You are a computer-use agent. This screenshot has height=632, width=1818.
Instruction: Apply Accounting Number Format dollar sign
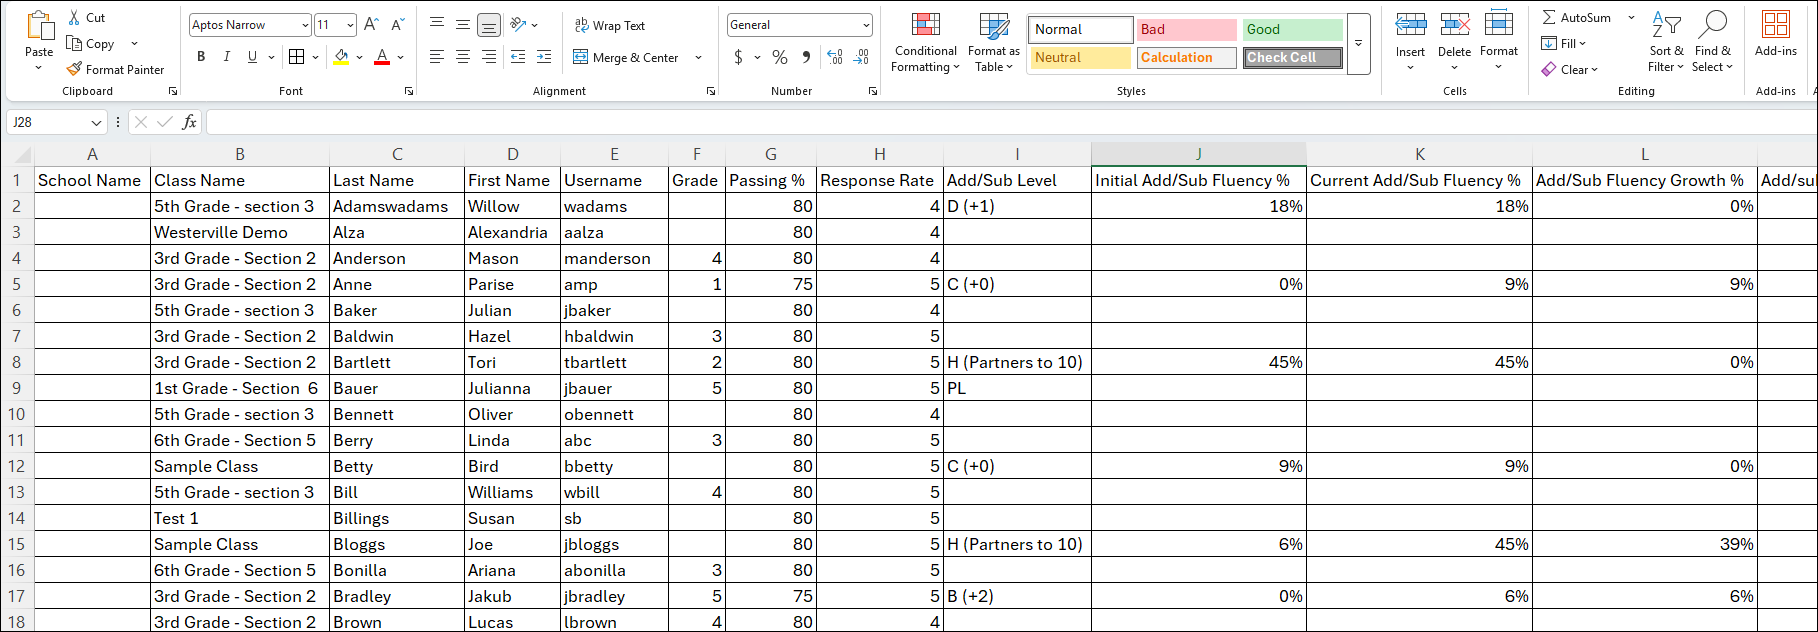click(739, 57)
